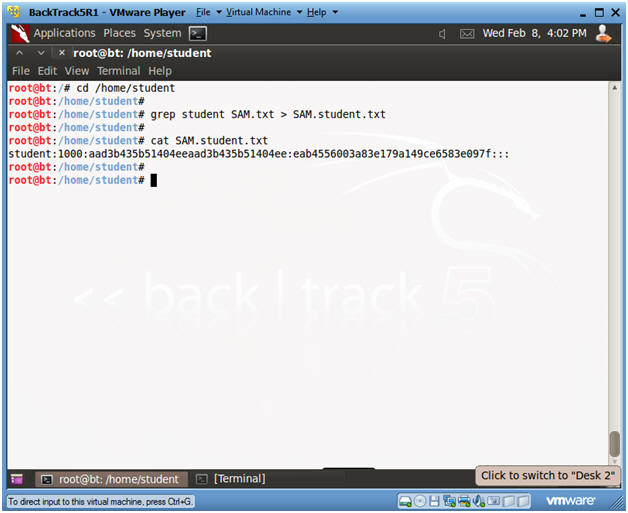Click VMware floppy device icon
Image resolution: width=628 pixels, height=513 pixels.
(x=434, y=501)
